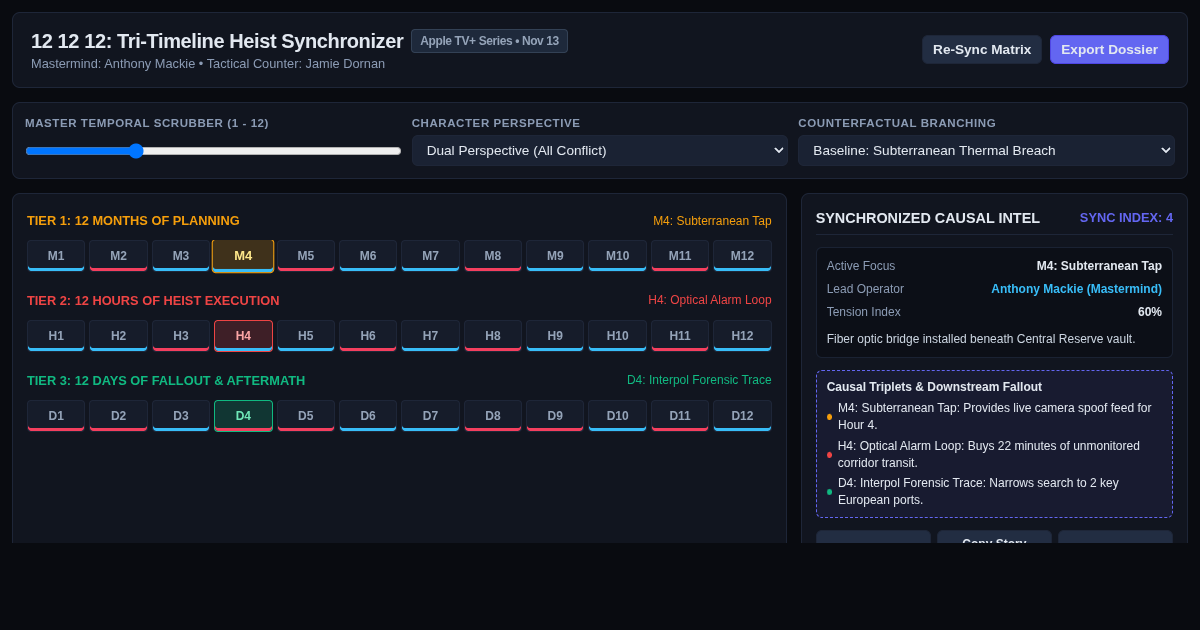1200x630 pixels.
Task: Click the 12 12 12 Tri-Timeline Heist Synchronizer title
Action: [217, 41]
